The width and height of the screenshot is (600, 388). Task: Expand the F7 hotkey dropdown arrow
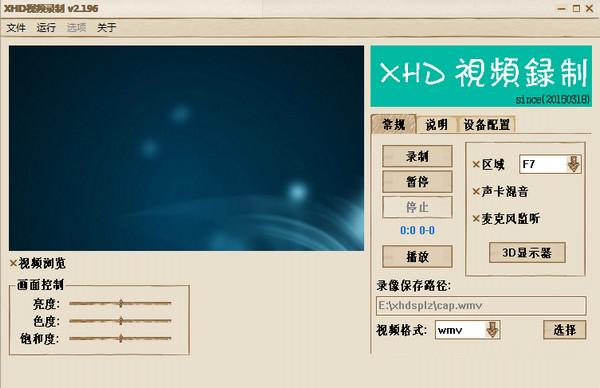[573, 164]
